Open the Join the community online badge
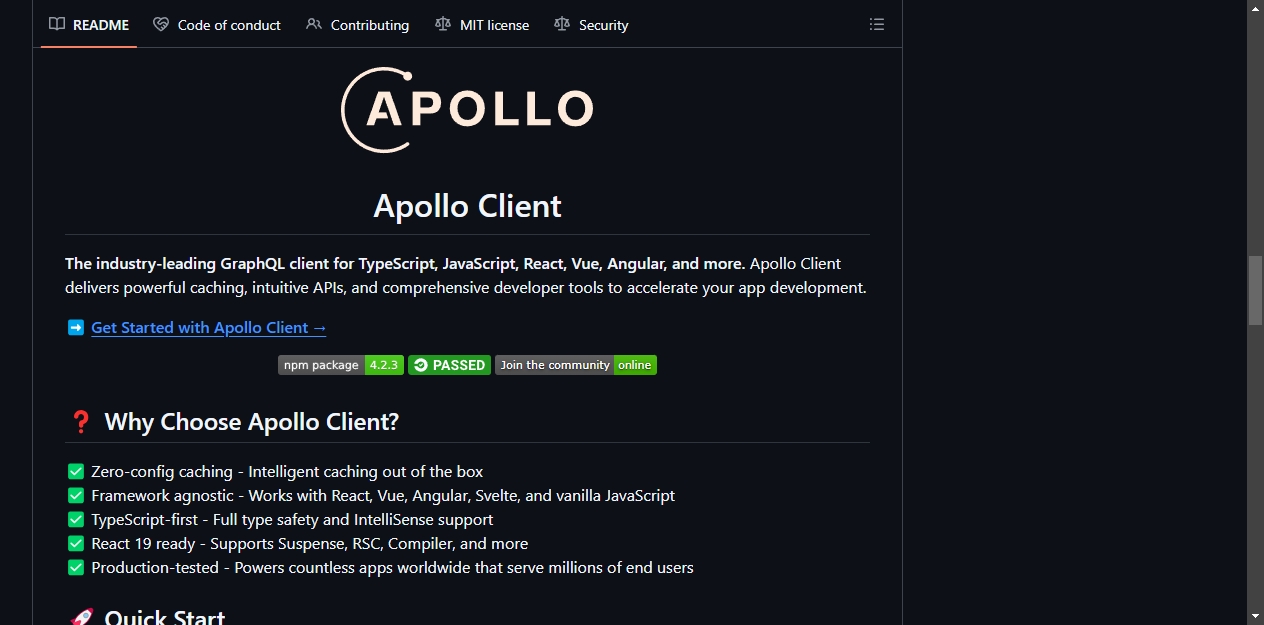 [x=576, y=365]
